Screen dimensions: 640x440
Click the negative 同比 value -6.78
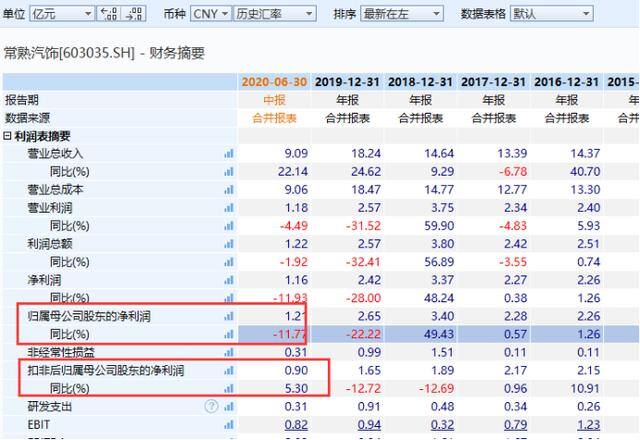[513, 171]
